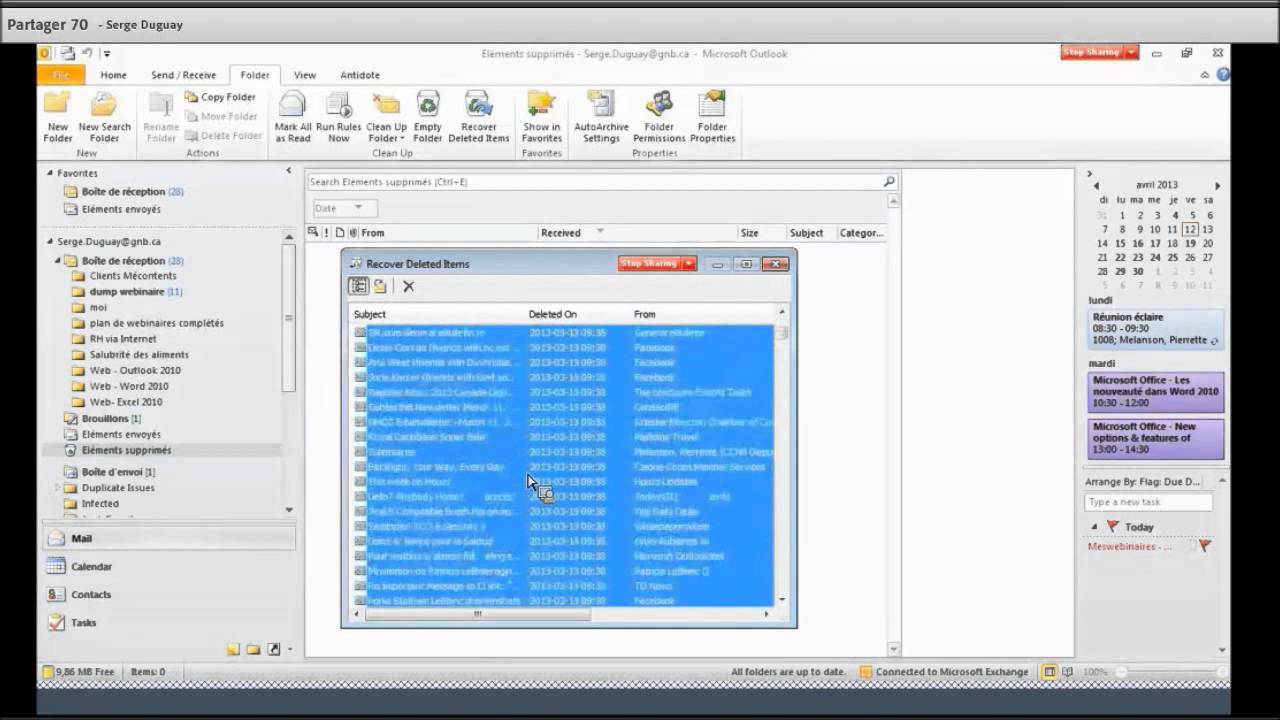Click Undo in the quick access toolbar

(87, 53)
